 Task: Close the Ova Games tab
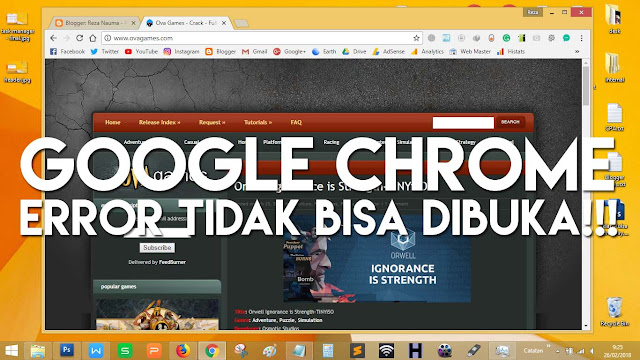pos(224,23)
